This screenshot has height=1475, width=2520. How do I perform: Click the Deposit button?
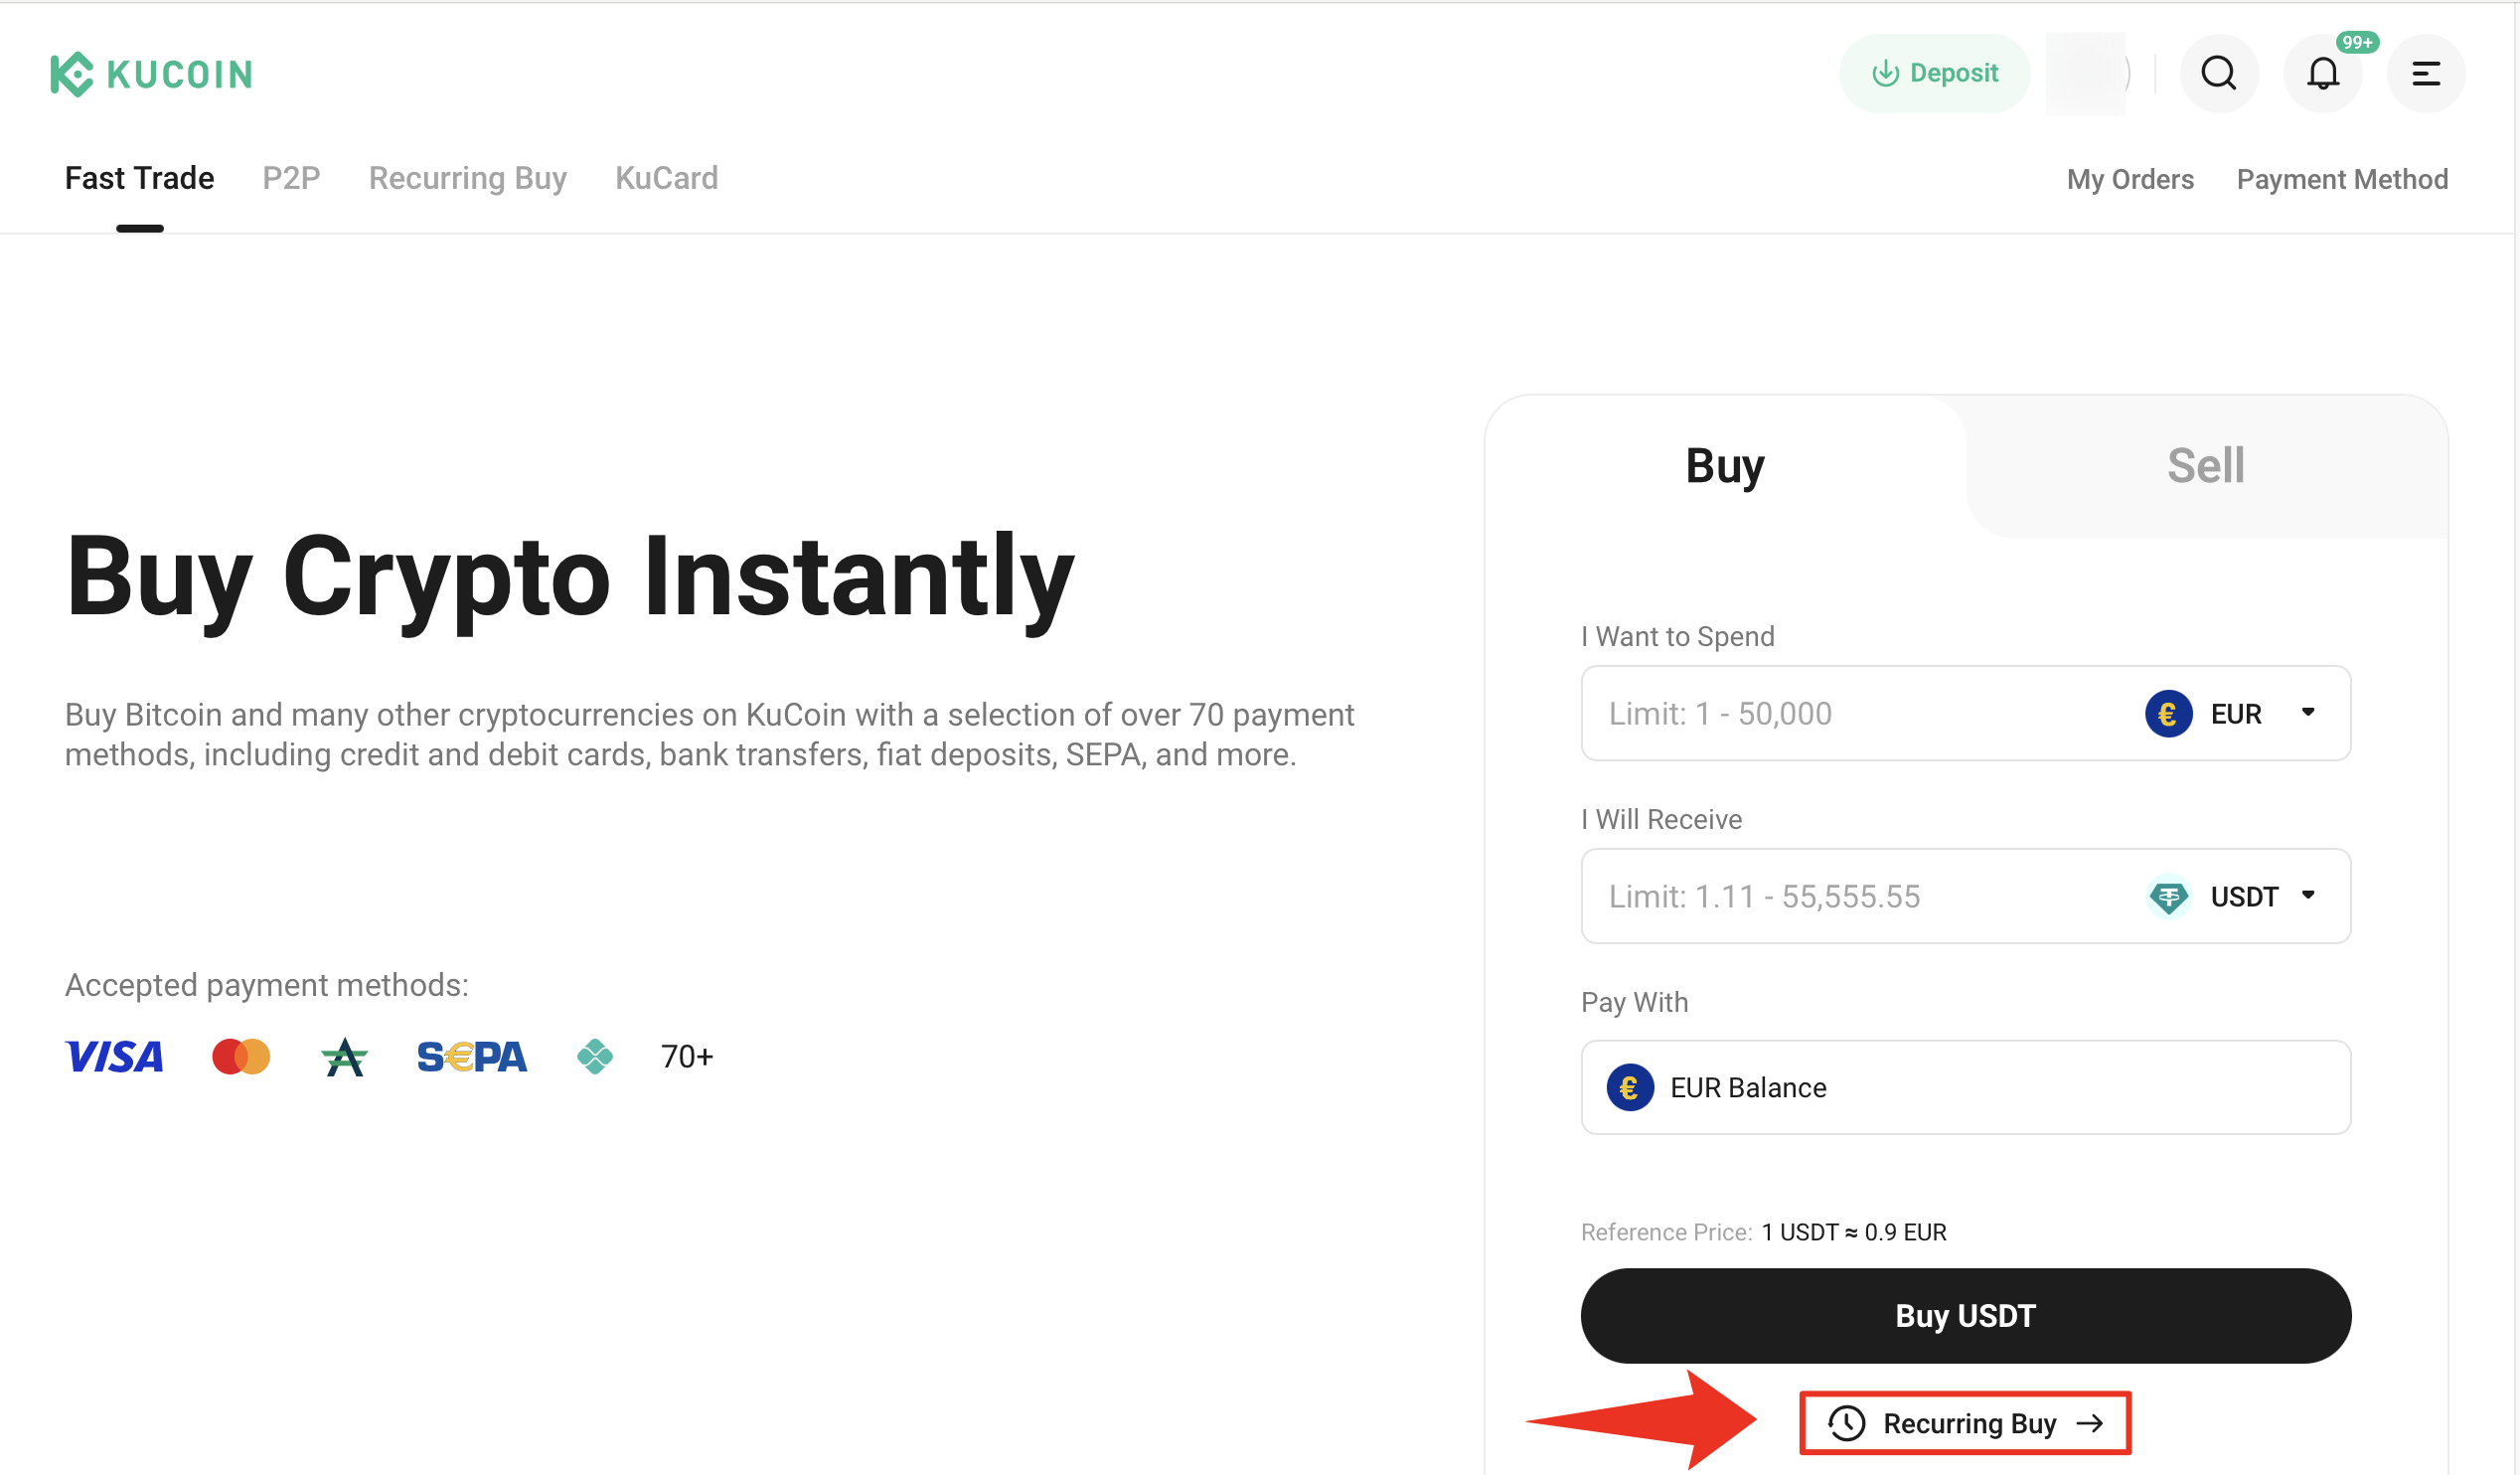pyautogui.click(x=1933, y=73)
